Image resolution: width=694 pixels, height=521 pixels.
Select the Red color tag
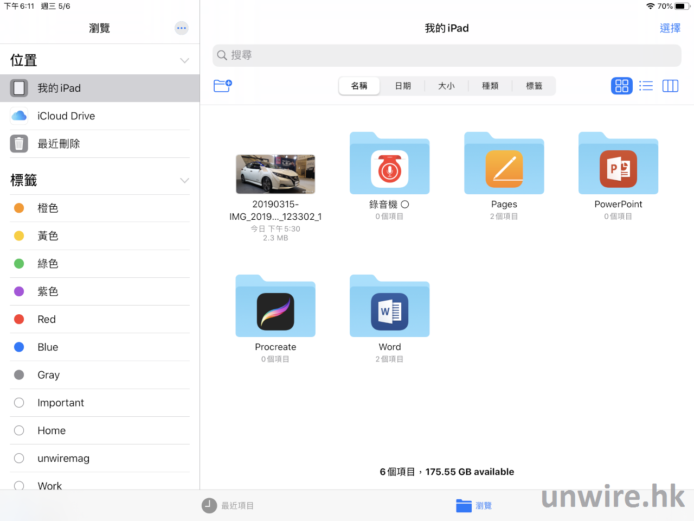point(46,319)
